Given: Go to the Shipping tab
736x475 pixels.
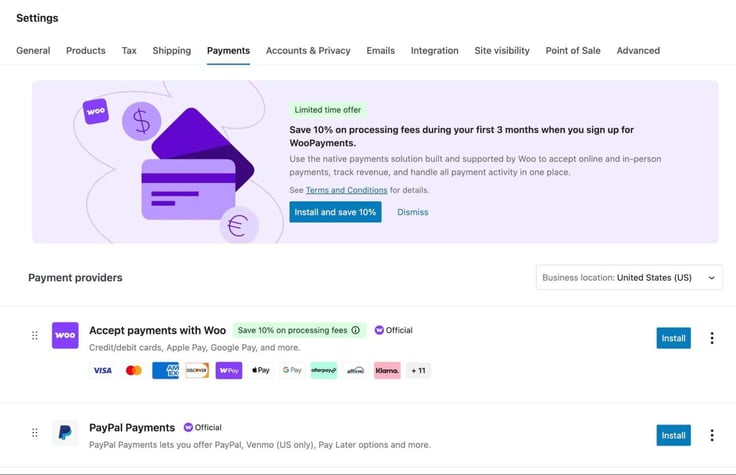Looking at the screenshot, I should tap(171, 51).
